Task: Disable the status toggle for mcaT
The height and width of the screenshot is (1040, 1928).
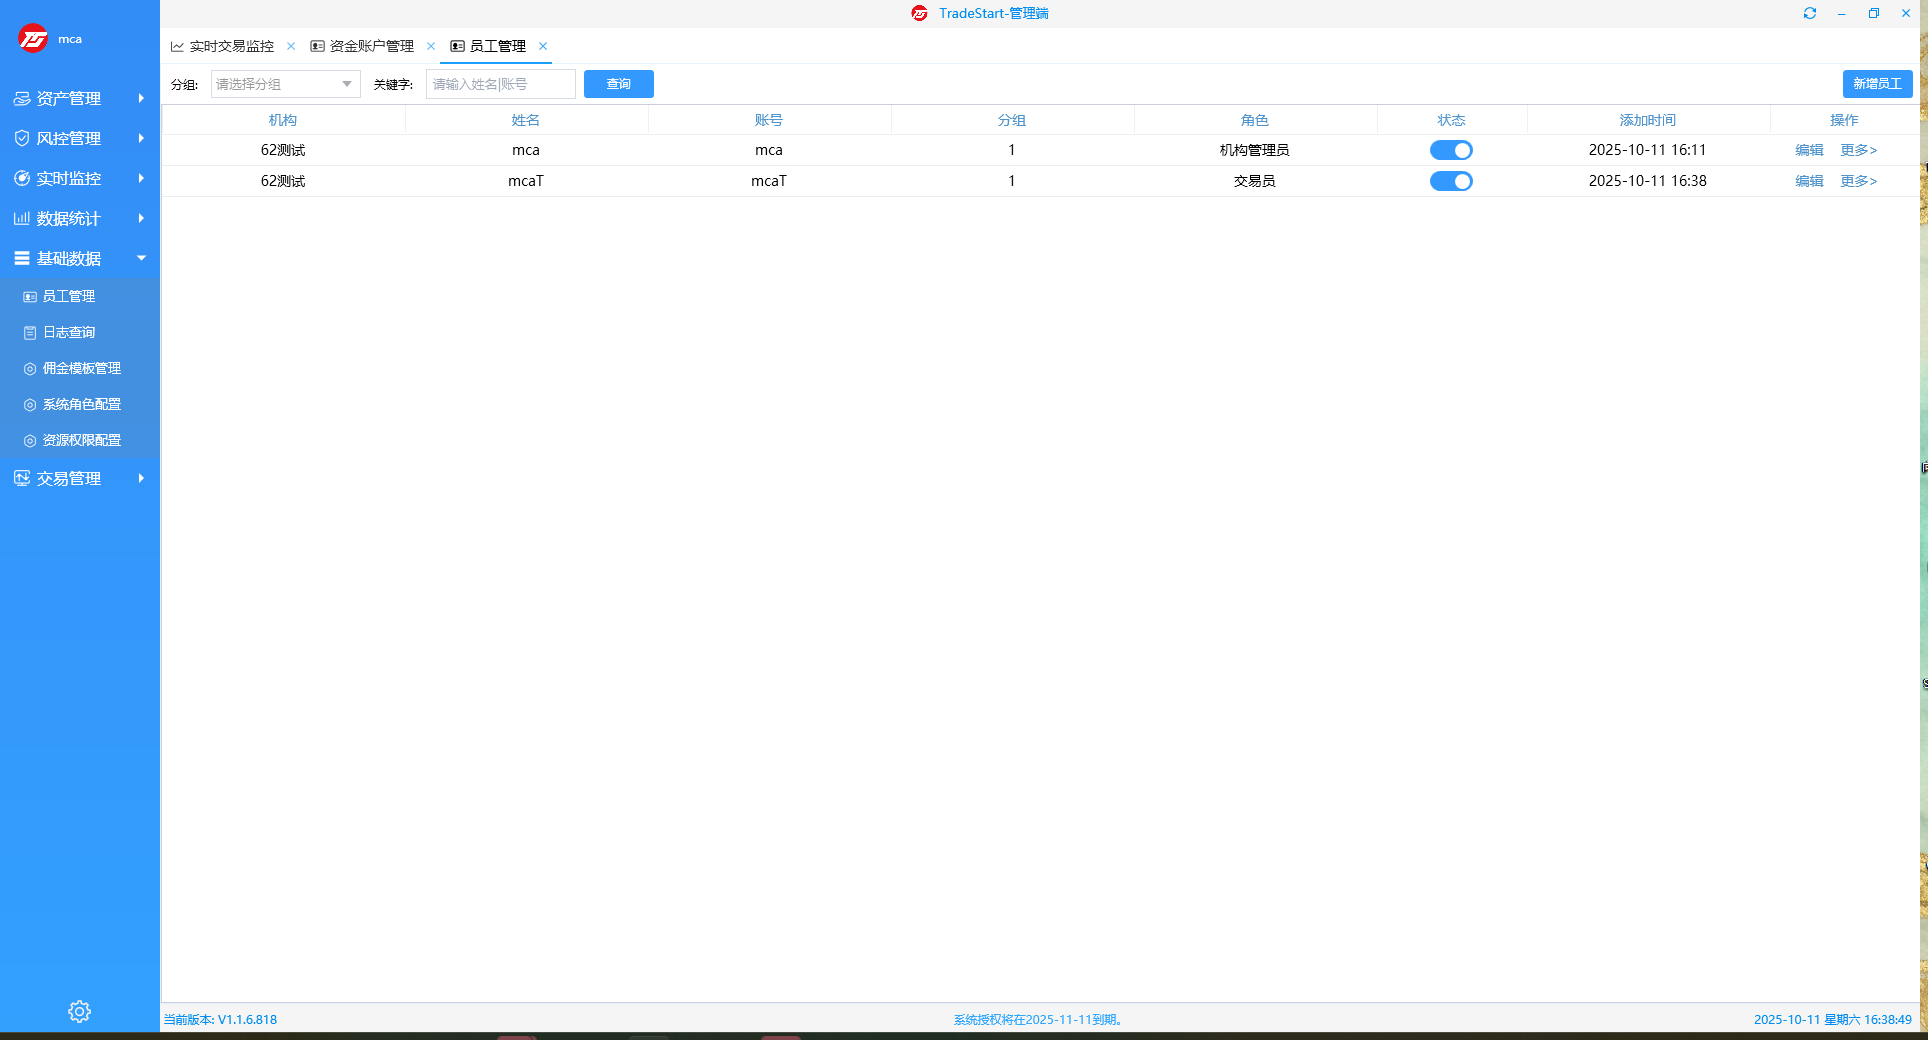Action: click(x=1450, y=181)
